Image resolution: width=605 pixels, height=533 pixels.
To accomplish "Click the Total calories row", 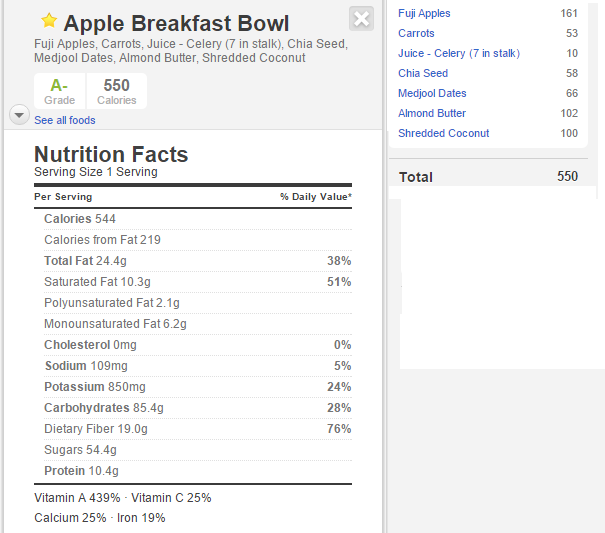I will click(x=488, y=177).
